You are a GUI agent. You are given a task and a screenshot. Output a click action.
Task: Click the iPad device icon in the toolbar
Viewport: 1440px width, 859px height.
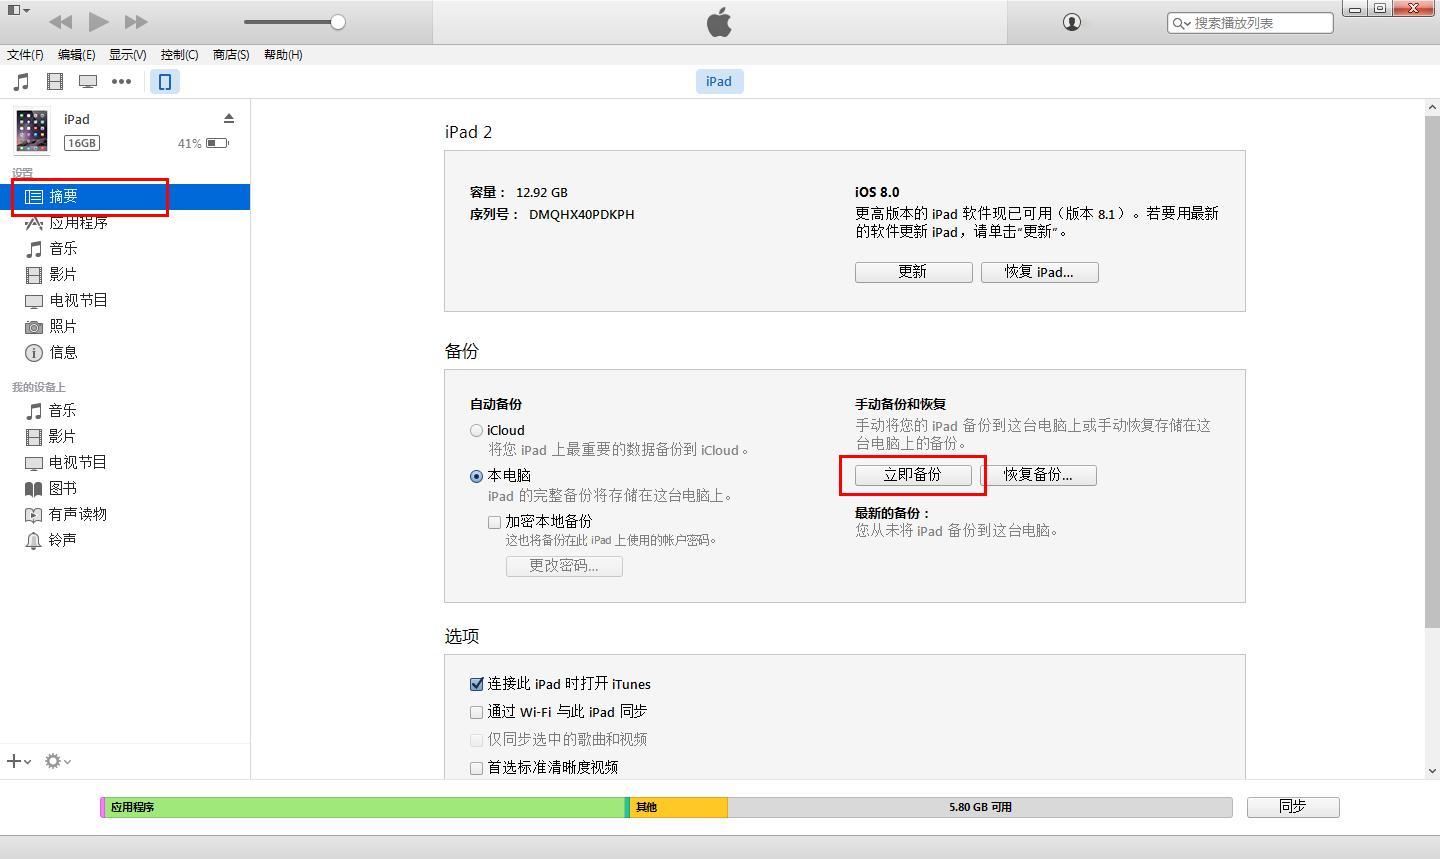point(164,81)
